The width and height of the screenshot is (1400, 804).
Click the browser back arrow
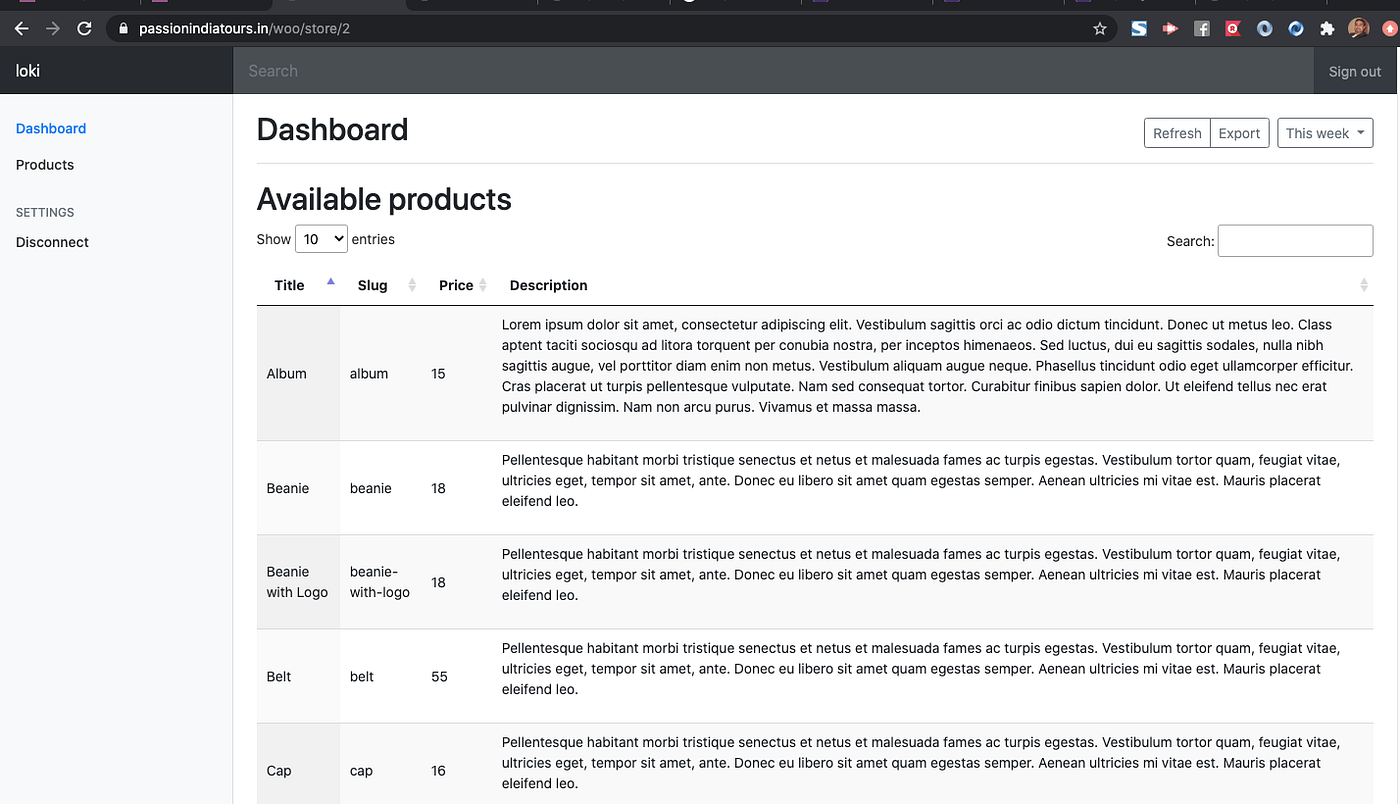21,29
